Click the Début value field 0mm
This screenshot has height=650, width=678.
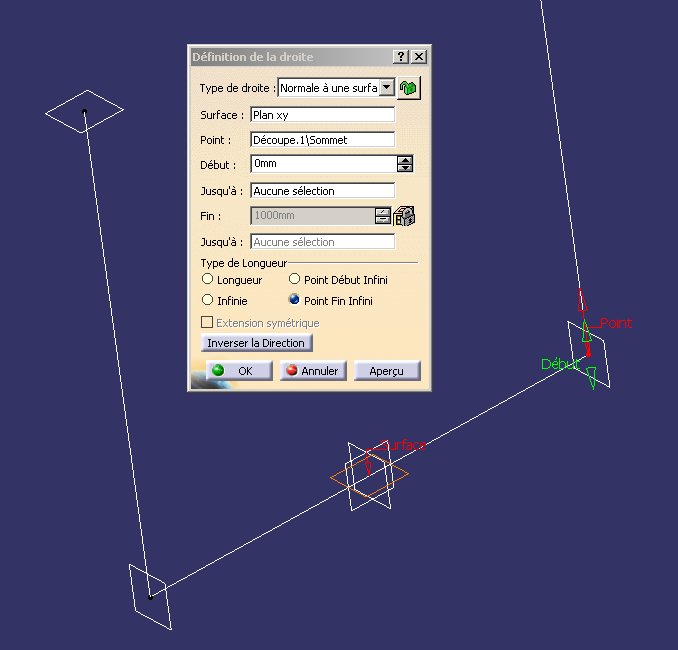tap(323, 163)
